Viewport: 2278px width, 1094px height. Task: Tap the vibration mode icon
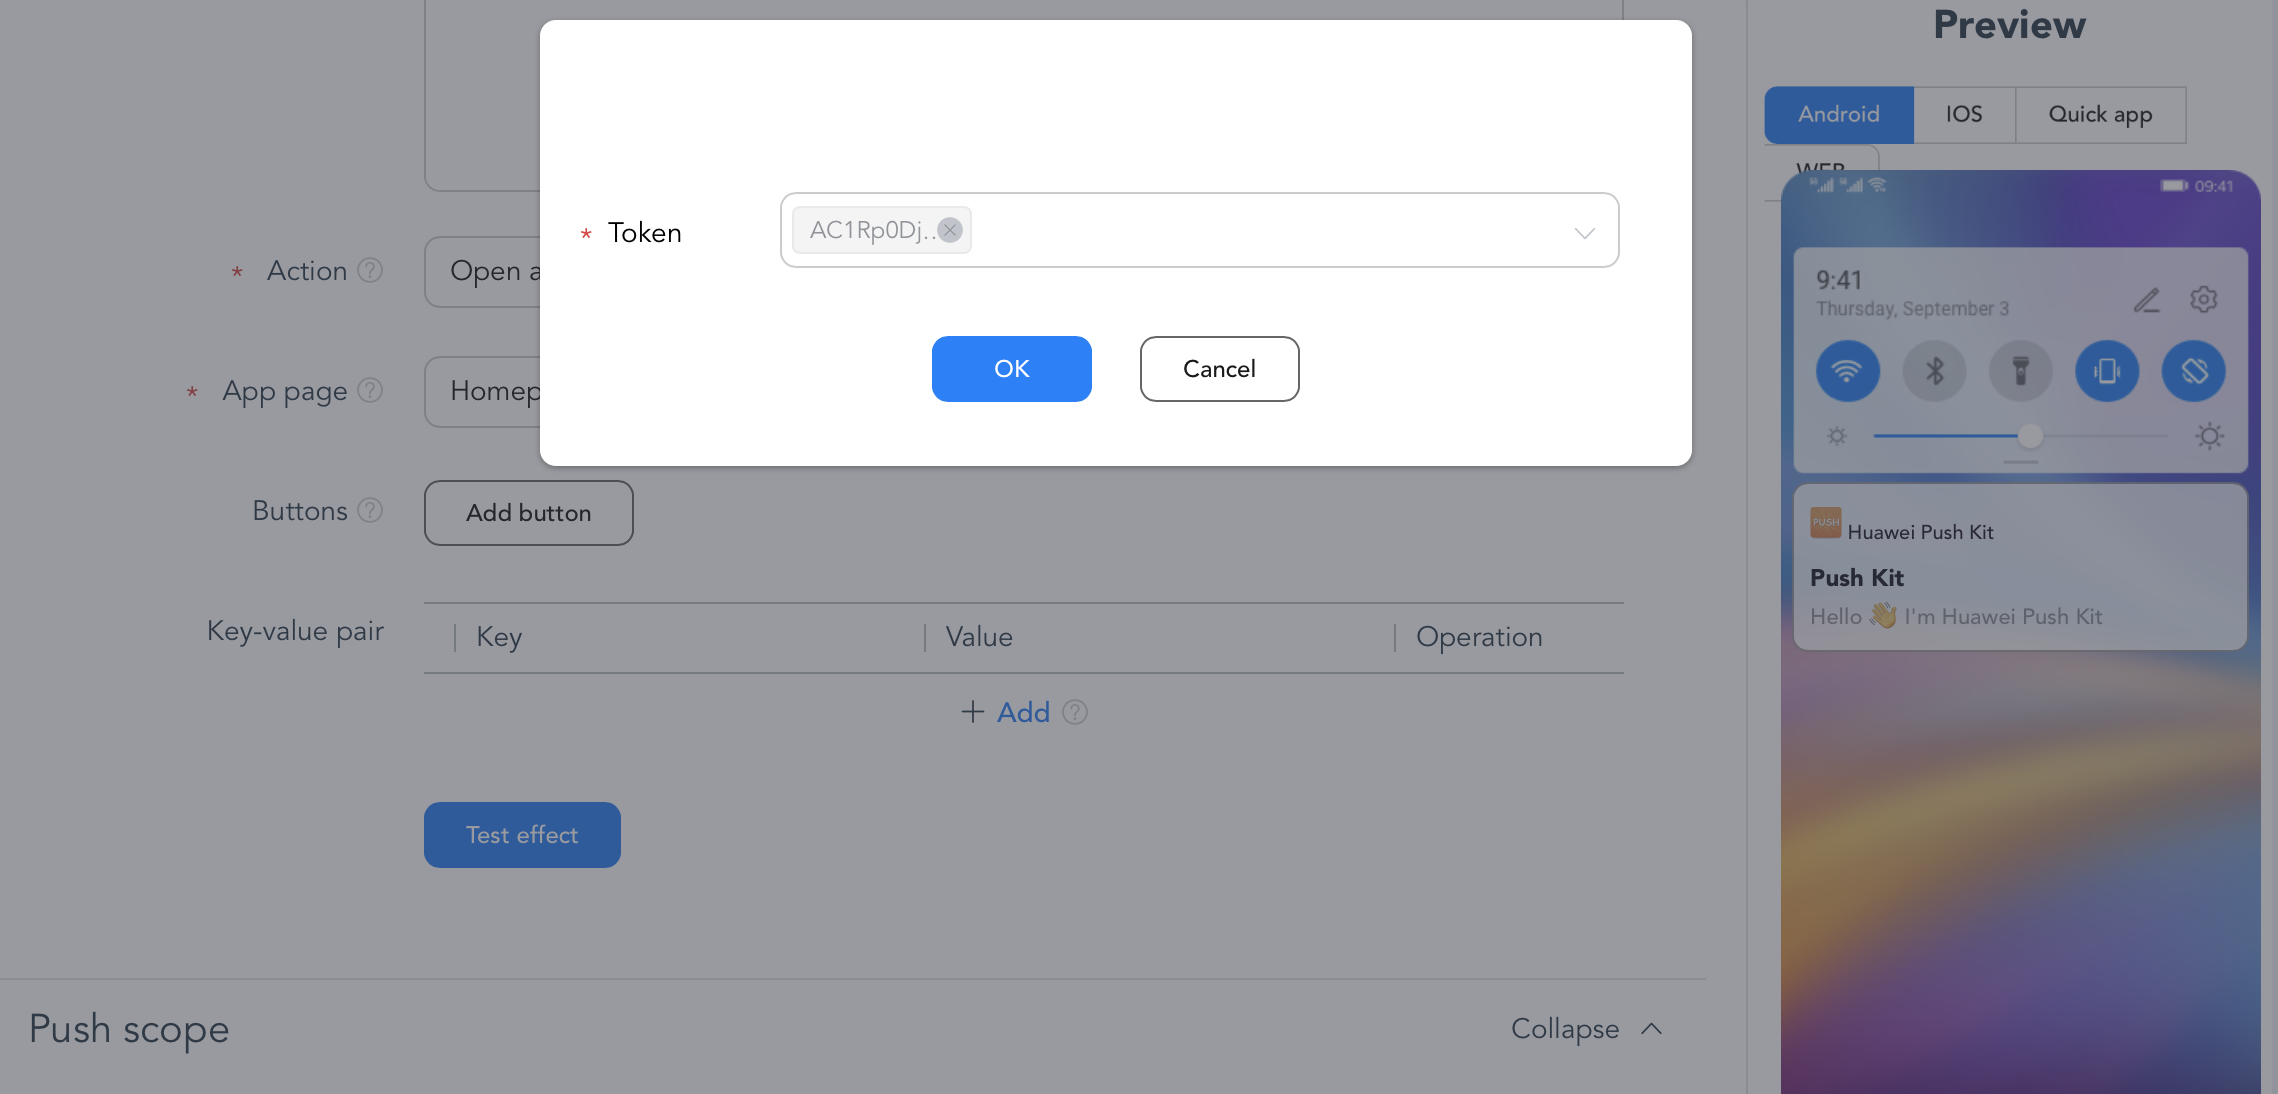coord(2107,371)
